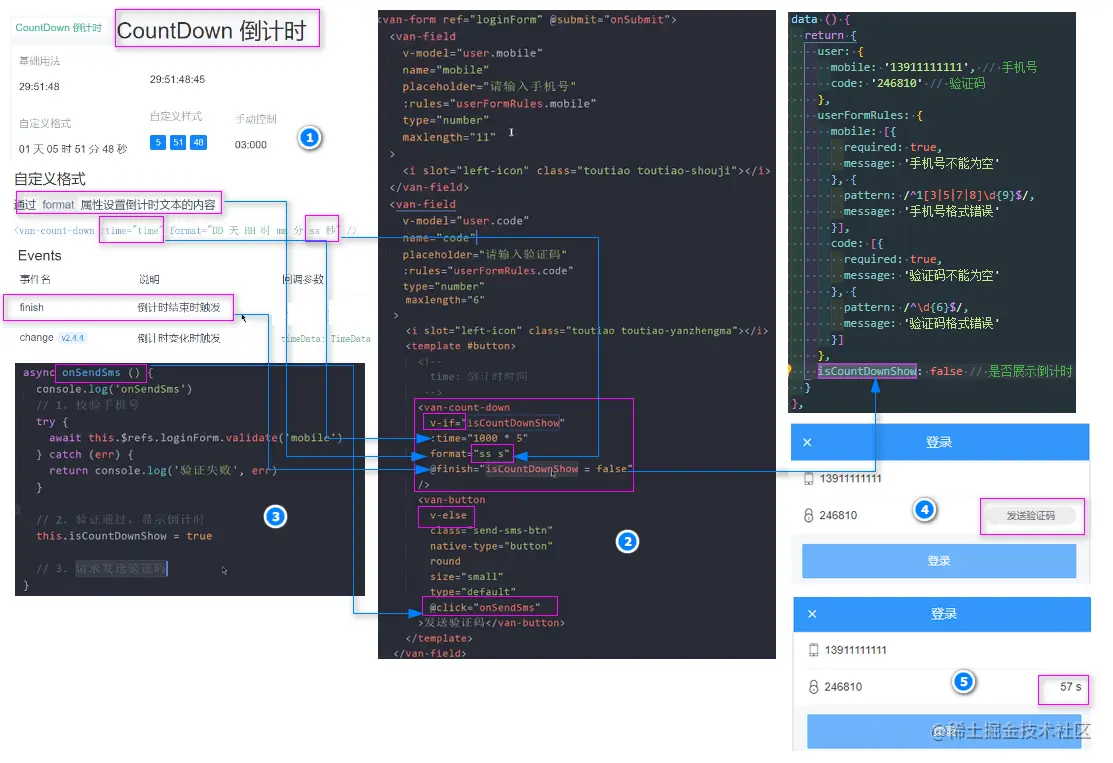This screenshot has height=763, width=1113.
Task: Click the 01 天 05 时 51 分 48 秒 countdown
Action: tap(73, 149)
